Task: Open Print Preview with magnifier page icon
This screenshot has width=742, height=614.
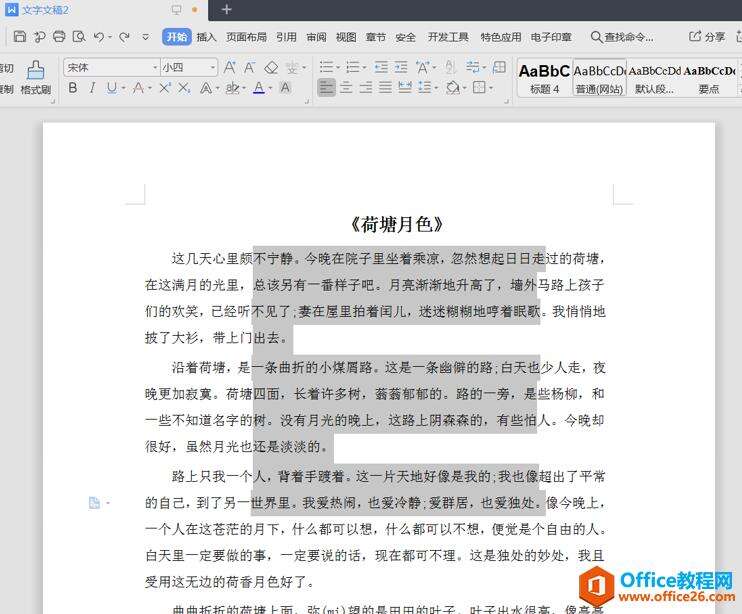Action: point(79,36)
